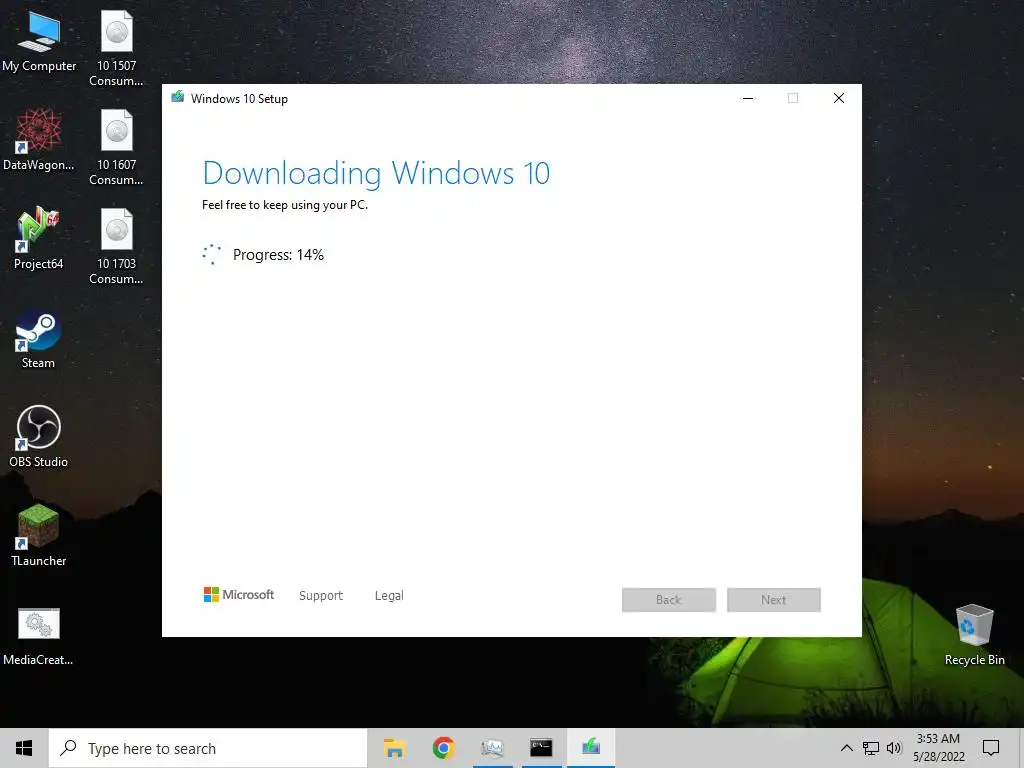Image resolution: width=1024 pixels, height=768 pixels.
Task: Minimize the Windows 10 Setup window
Action: click(x=748, y=98)
